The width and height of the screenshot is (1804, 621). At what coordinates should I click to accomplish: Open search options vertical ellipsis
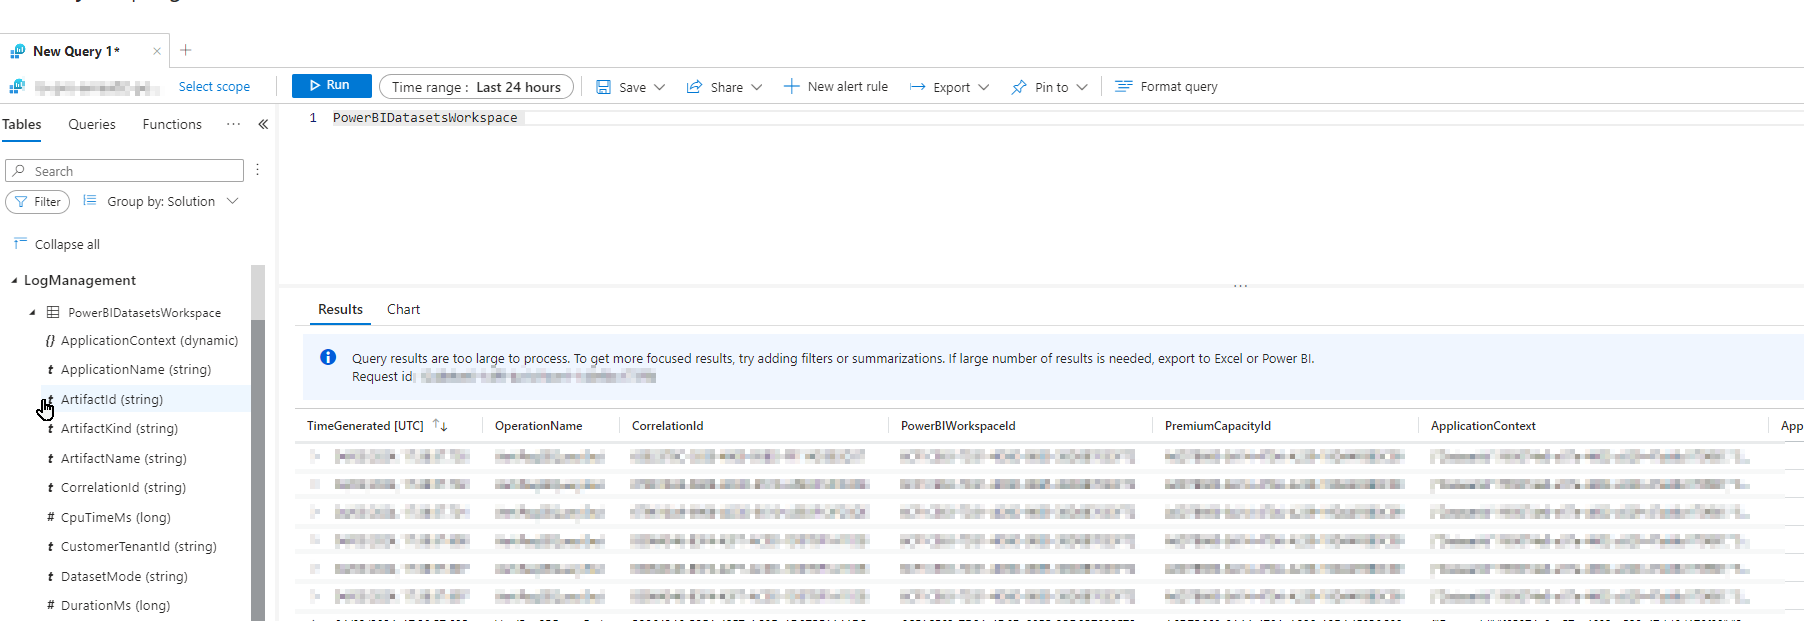pyautogui.click(x=257, y=170)
